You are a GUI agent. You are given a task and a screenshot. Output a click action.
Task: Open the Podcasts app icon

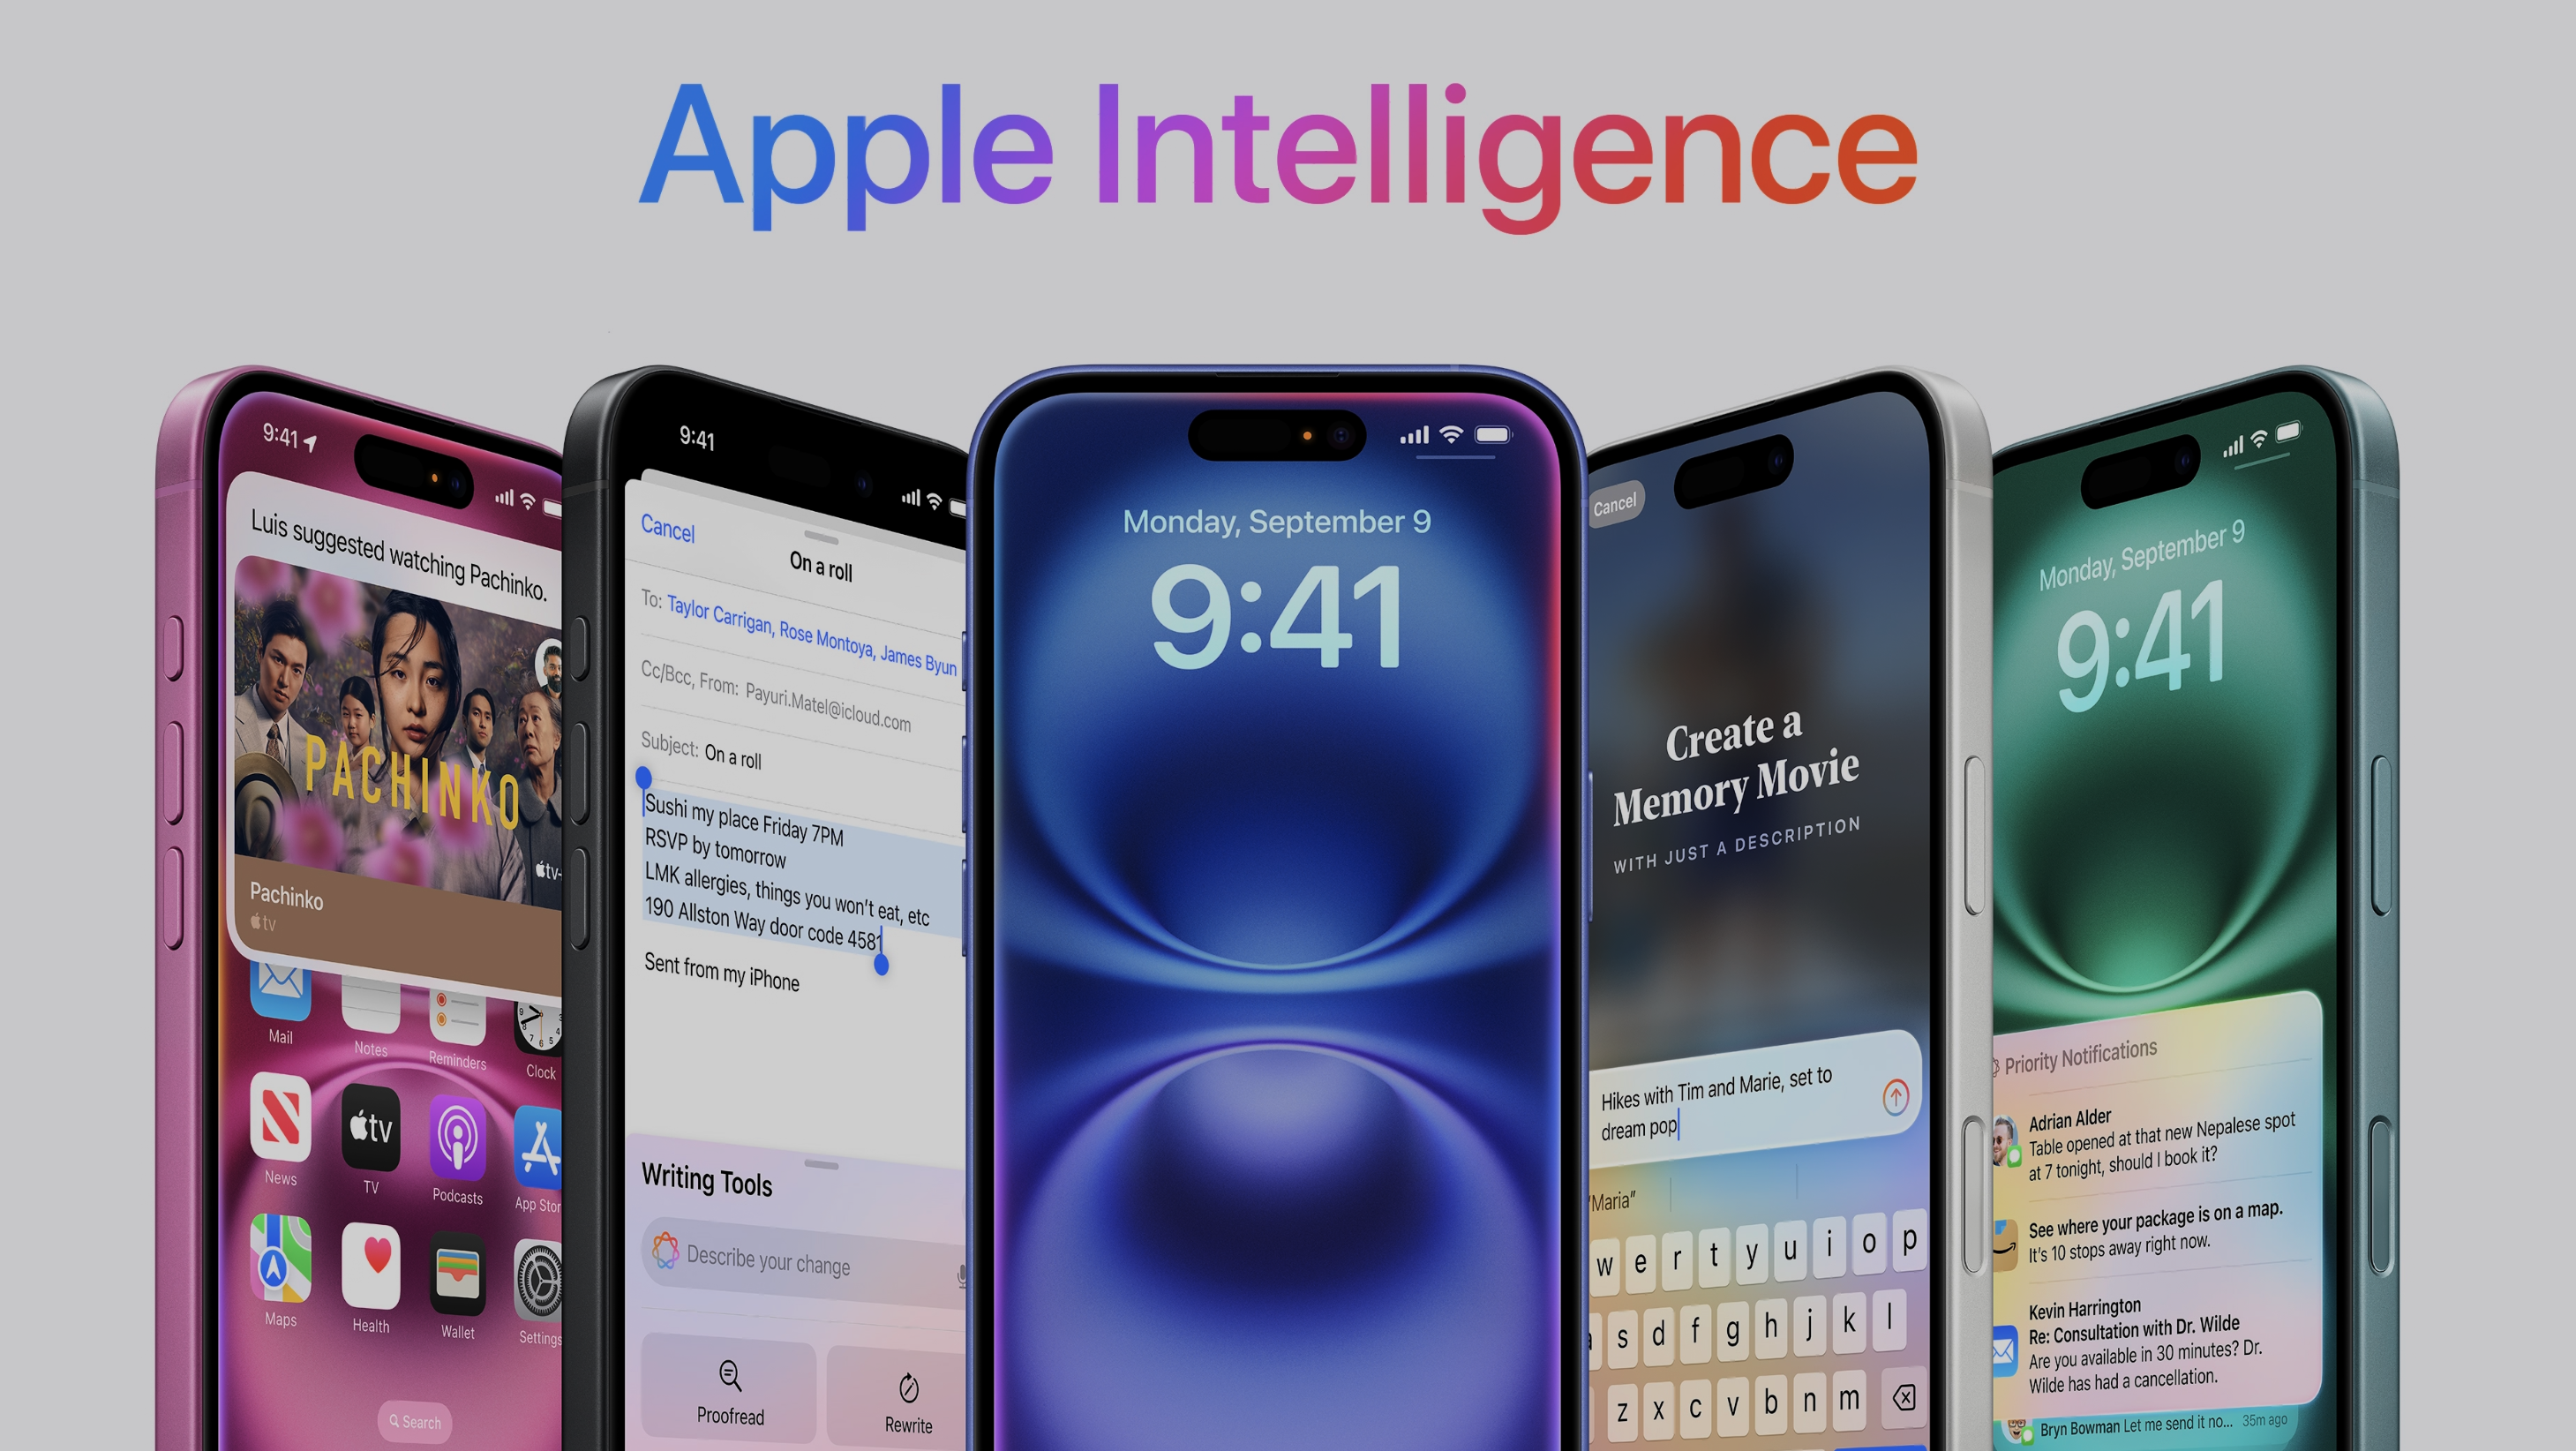(x=449, y=1143)
